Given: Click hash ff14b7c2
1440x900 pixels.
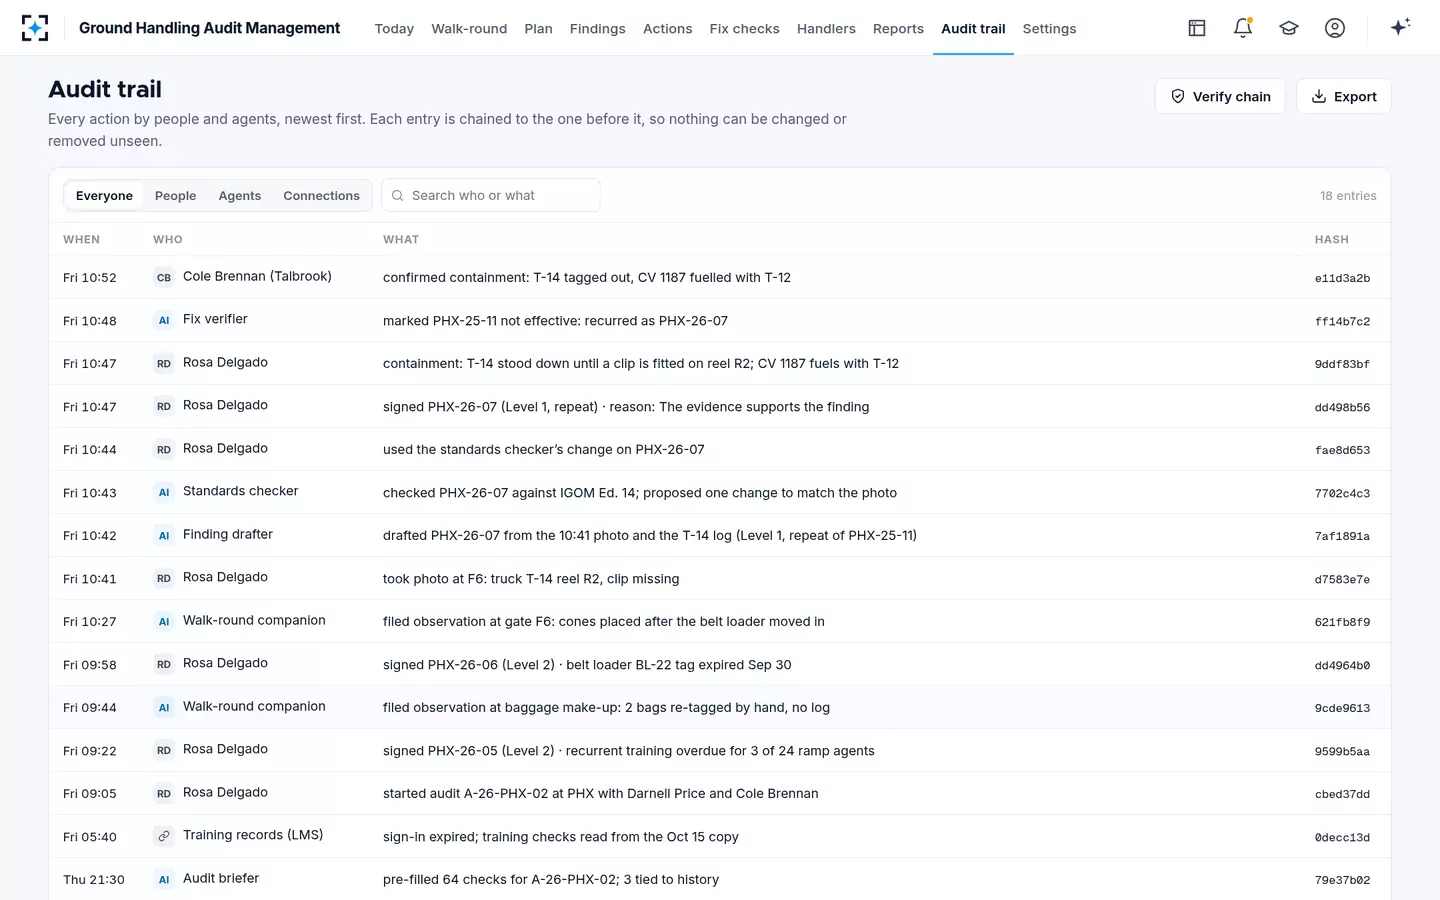Looking at the screenshot, I should click(x=1342, y=321).
